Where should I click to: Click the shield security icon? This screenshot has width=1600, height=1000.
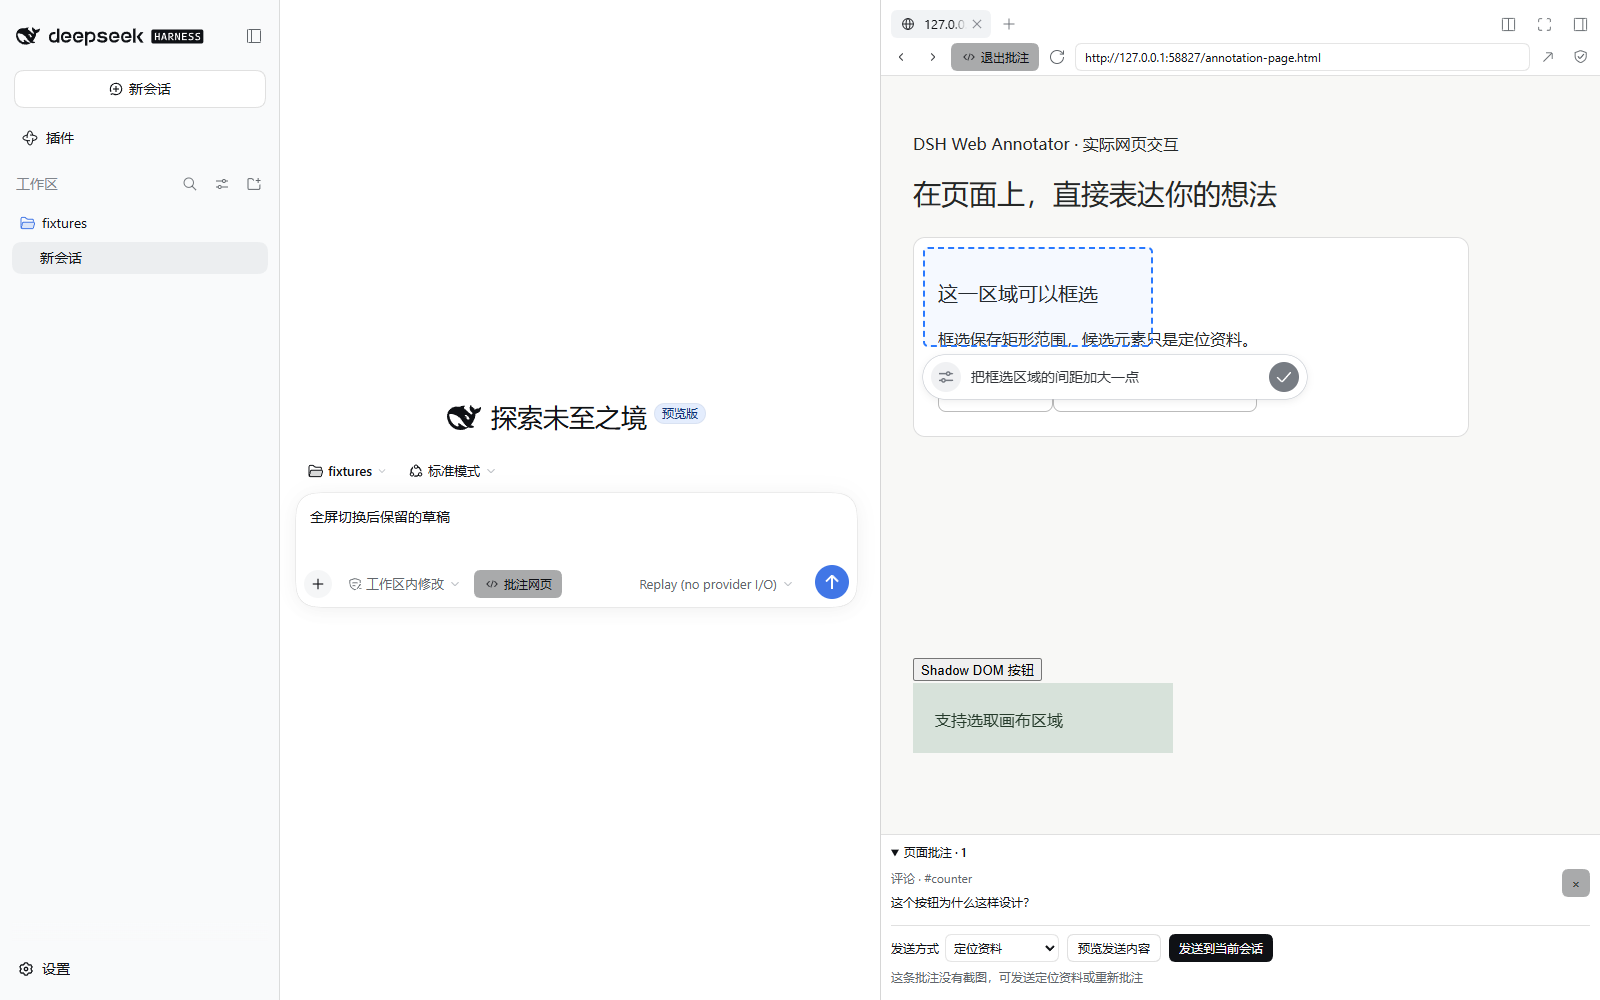pos(1580,57)
